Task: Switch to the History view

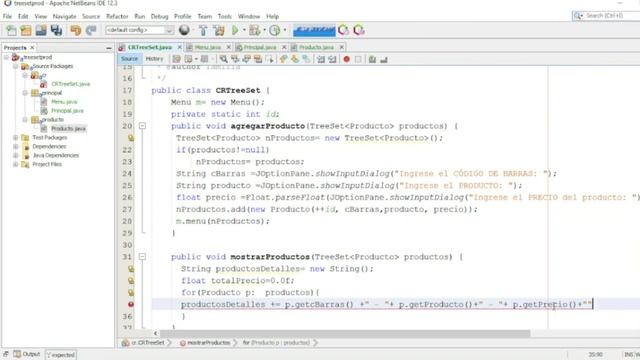Action: [x=154, y=59]
